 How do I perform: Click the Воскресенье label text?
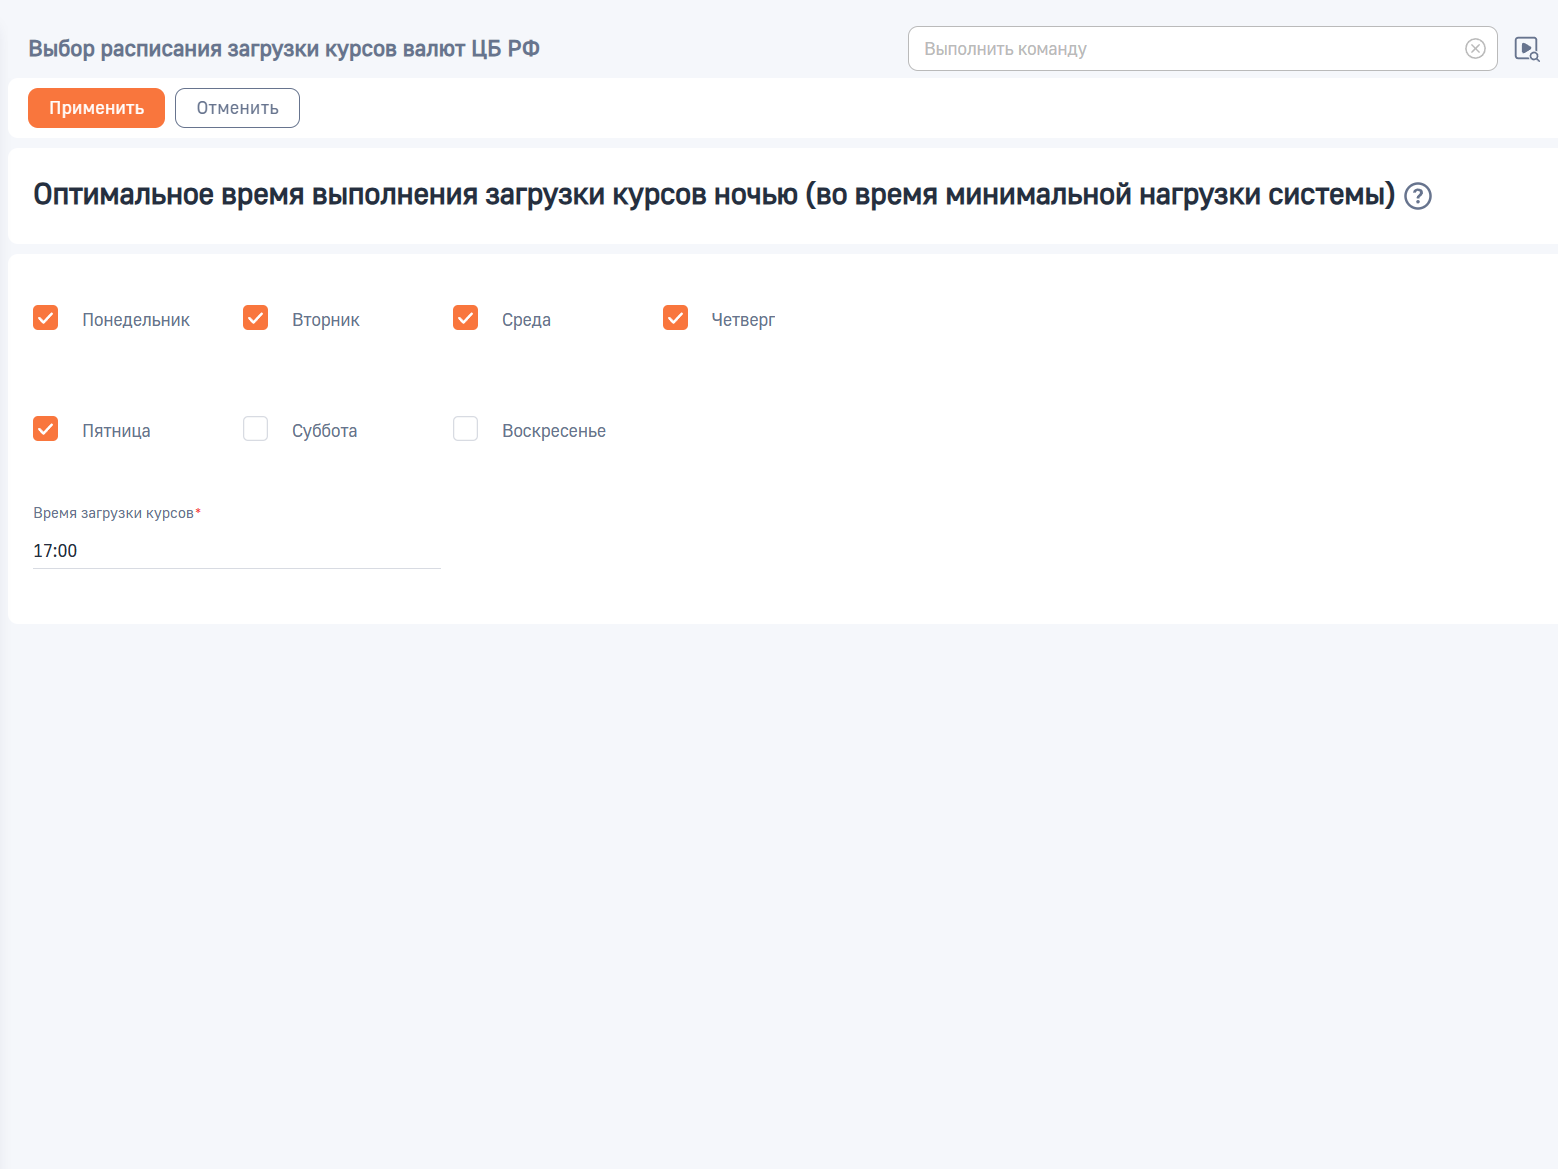[554, 431]
